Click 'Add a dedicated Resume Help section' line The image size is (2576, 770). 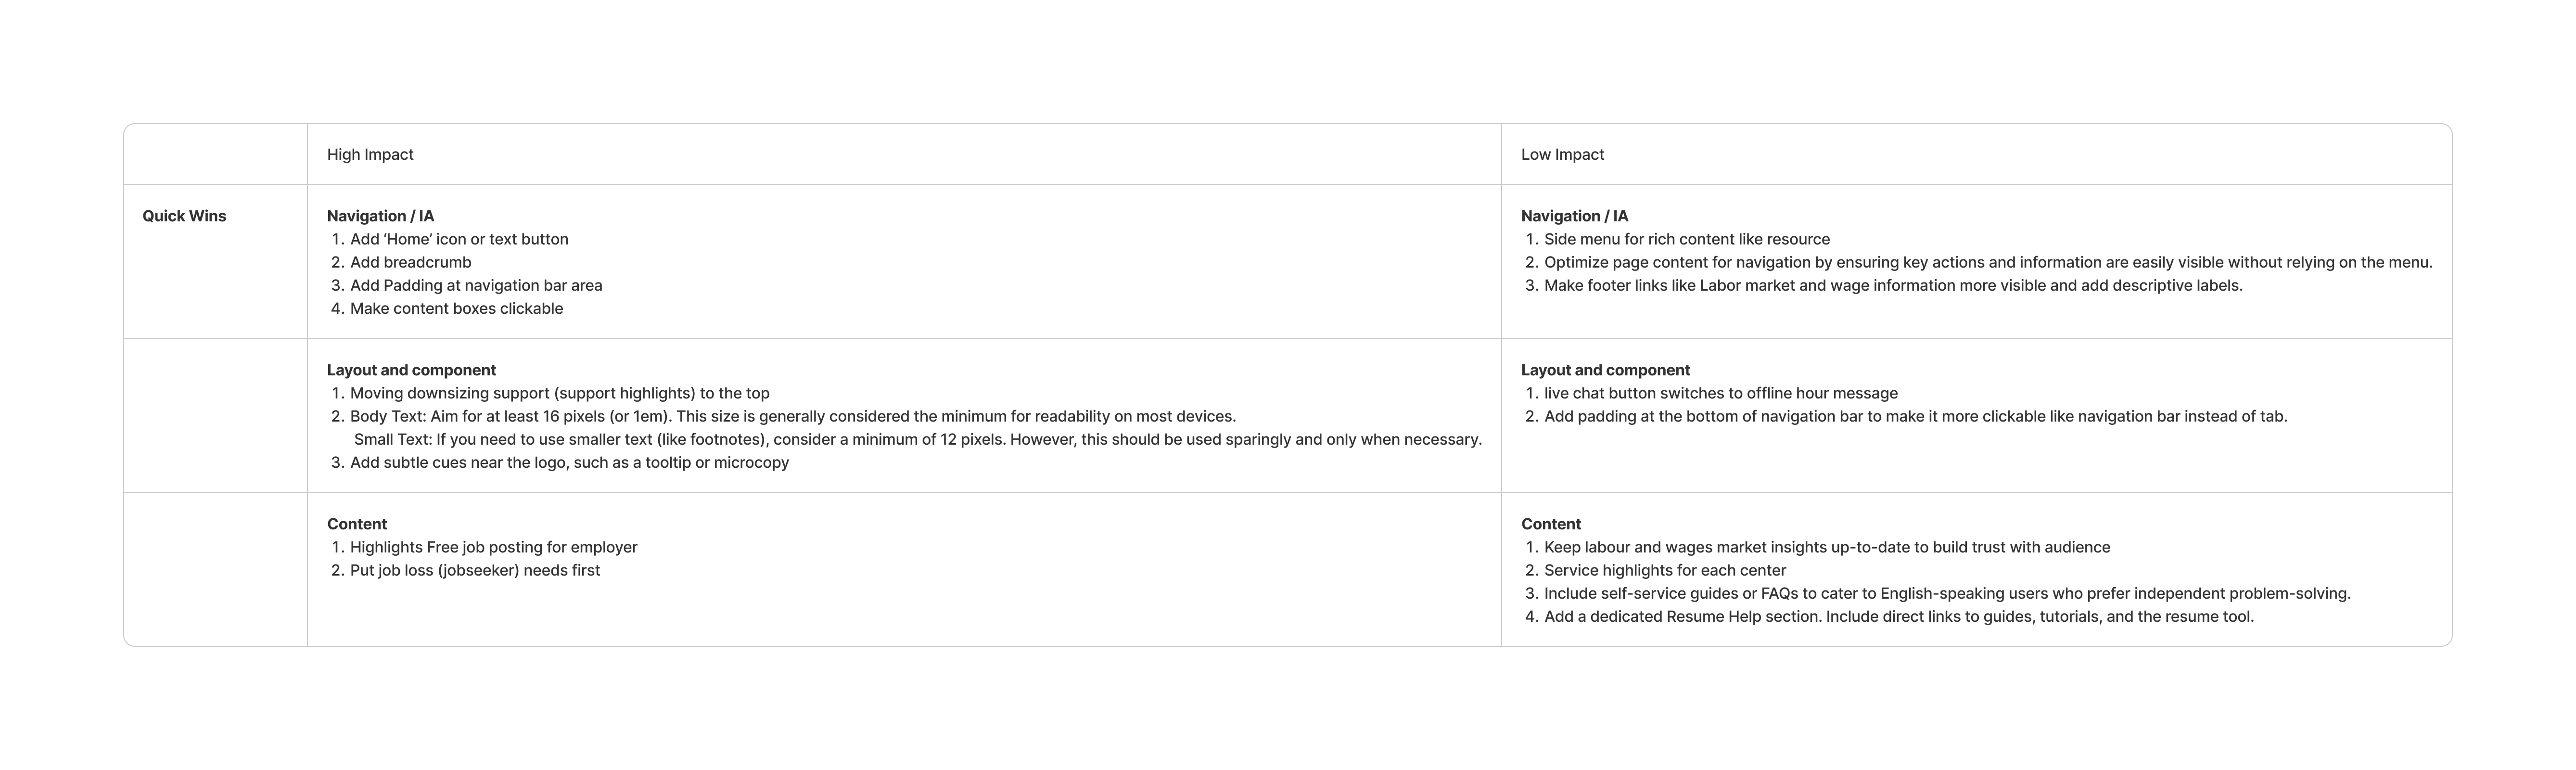(1898, 616)
